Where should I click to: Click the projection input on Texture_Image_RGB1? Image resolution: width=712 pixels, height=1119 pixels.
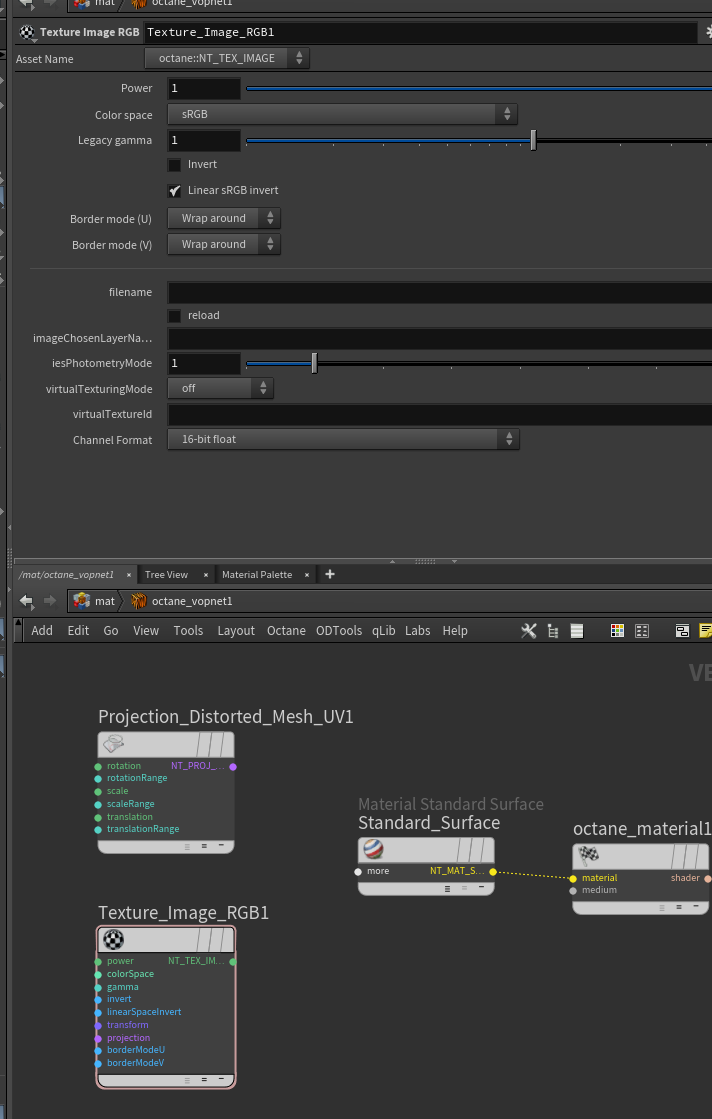point(98,1038)
